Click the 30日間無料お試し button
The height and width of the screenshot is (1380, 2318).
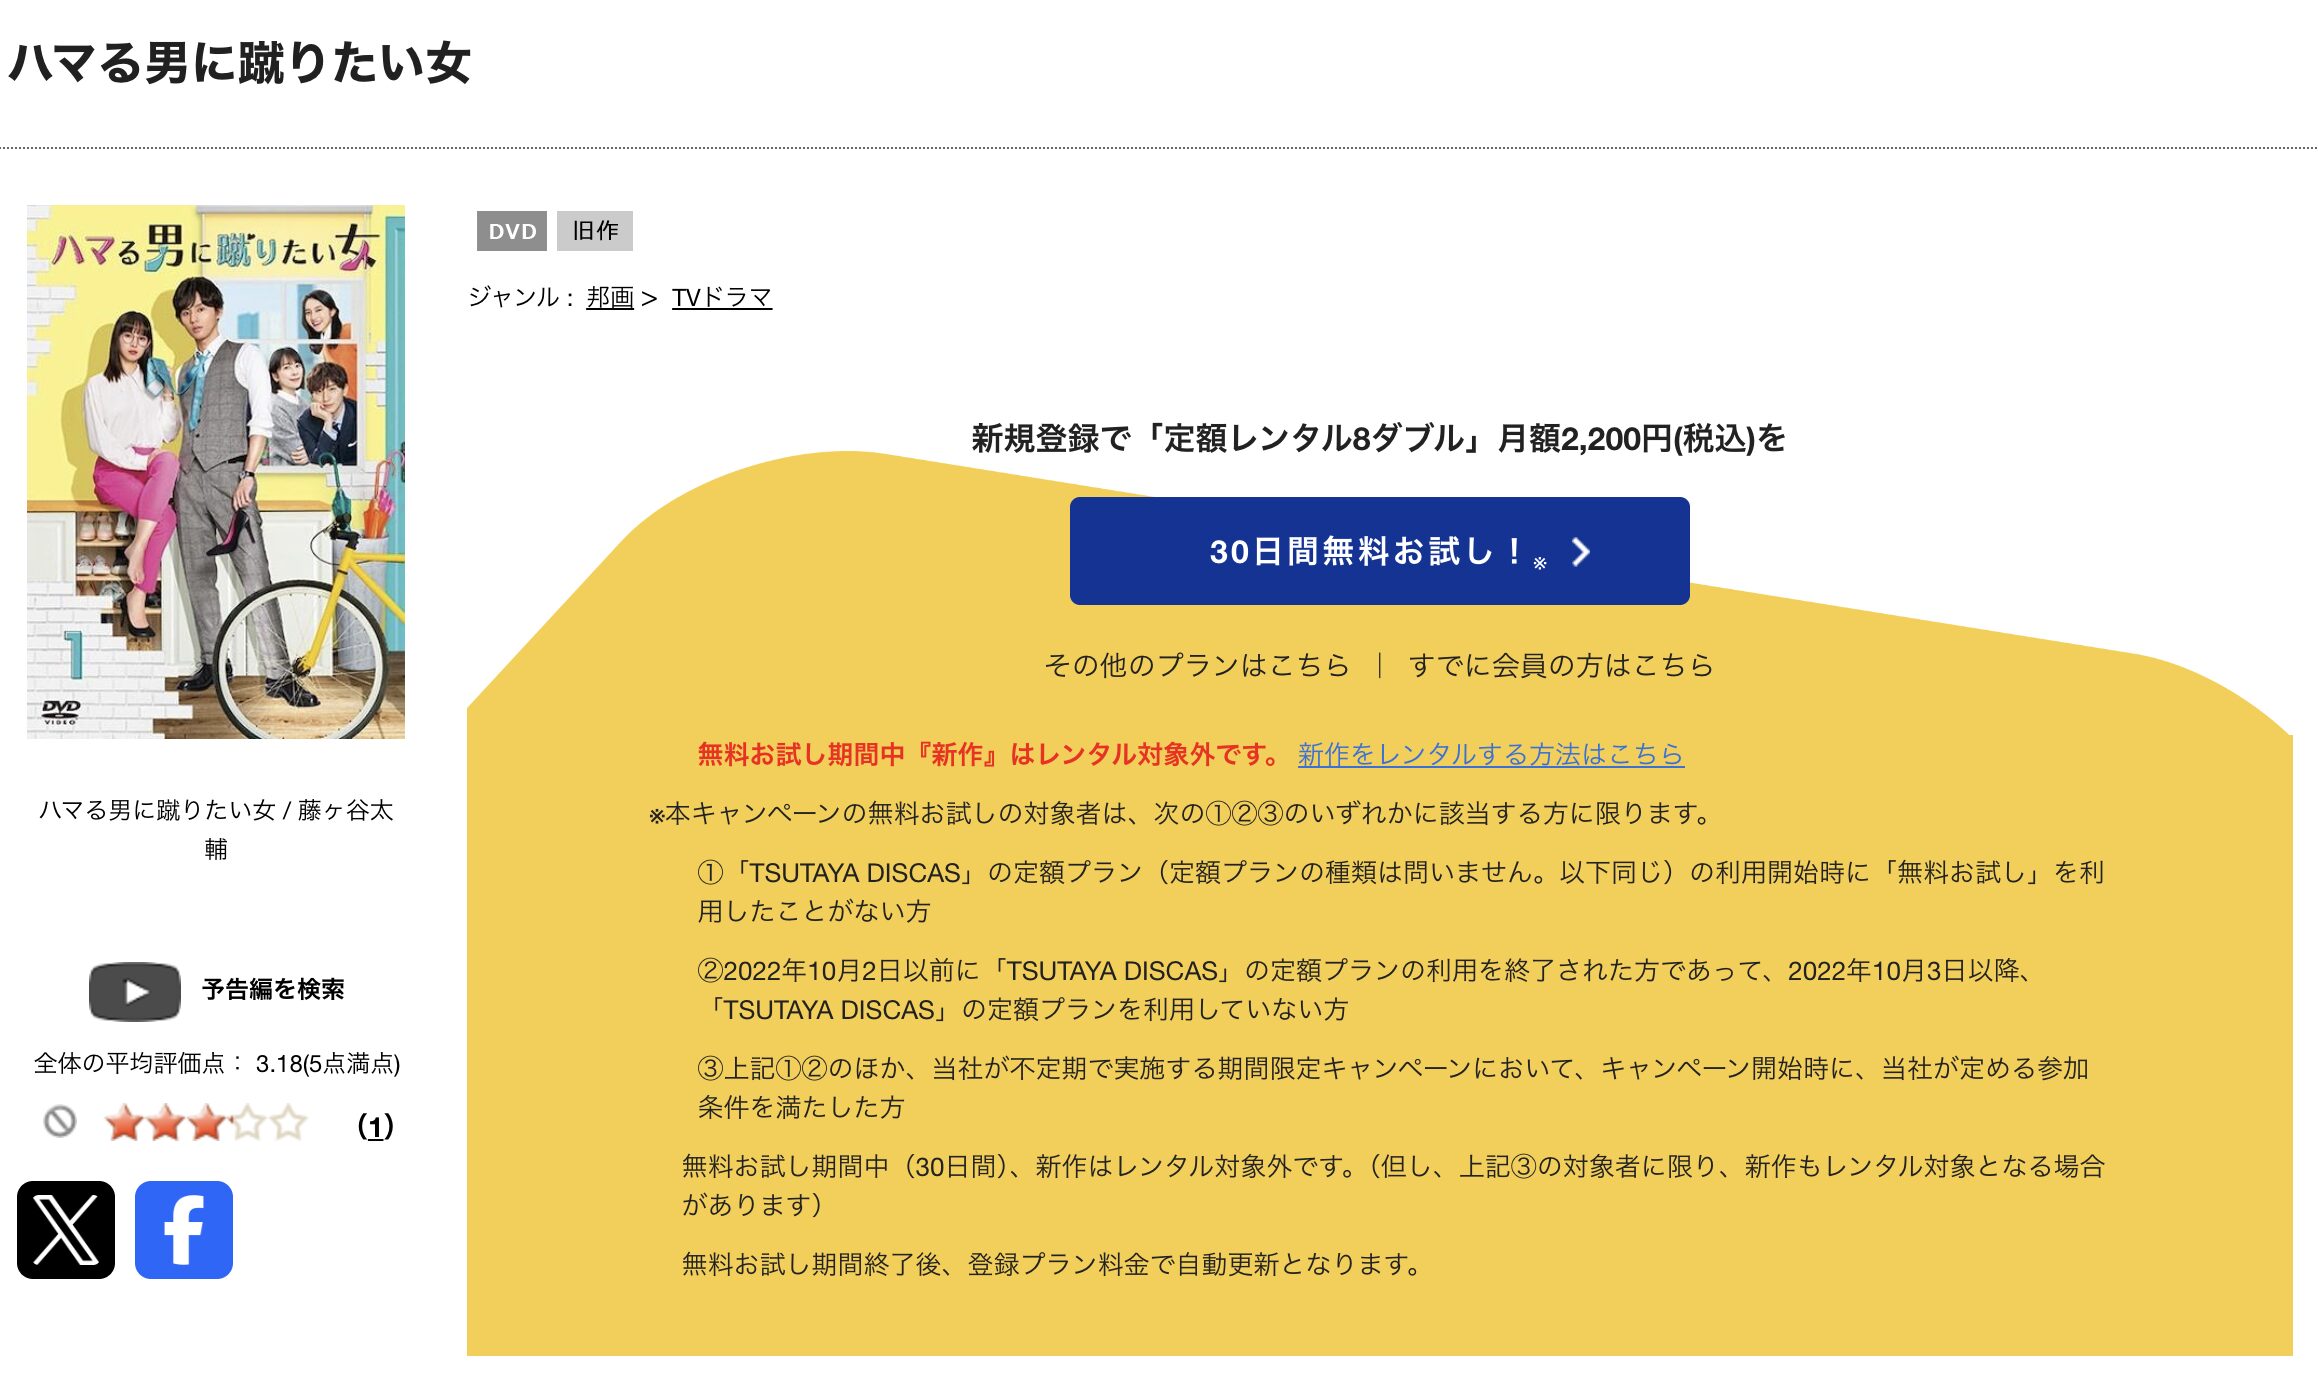click(1379, 551)
